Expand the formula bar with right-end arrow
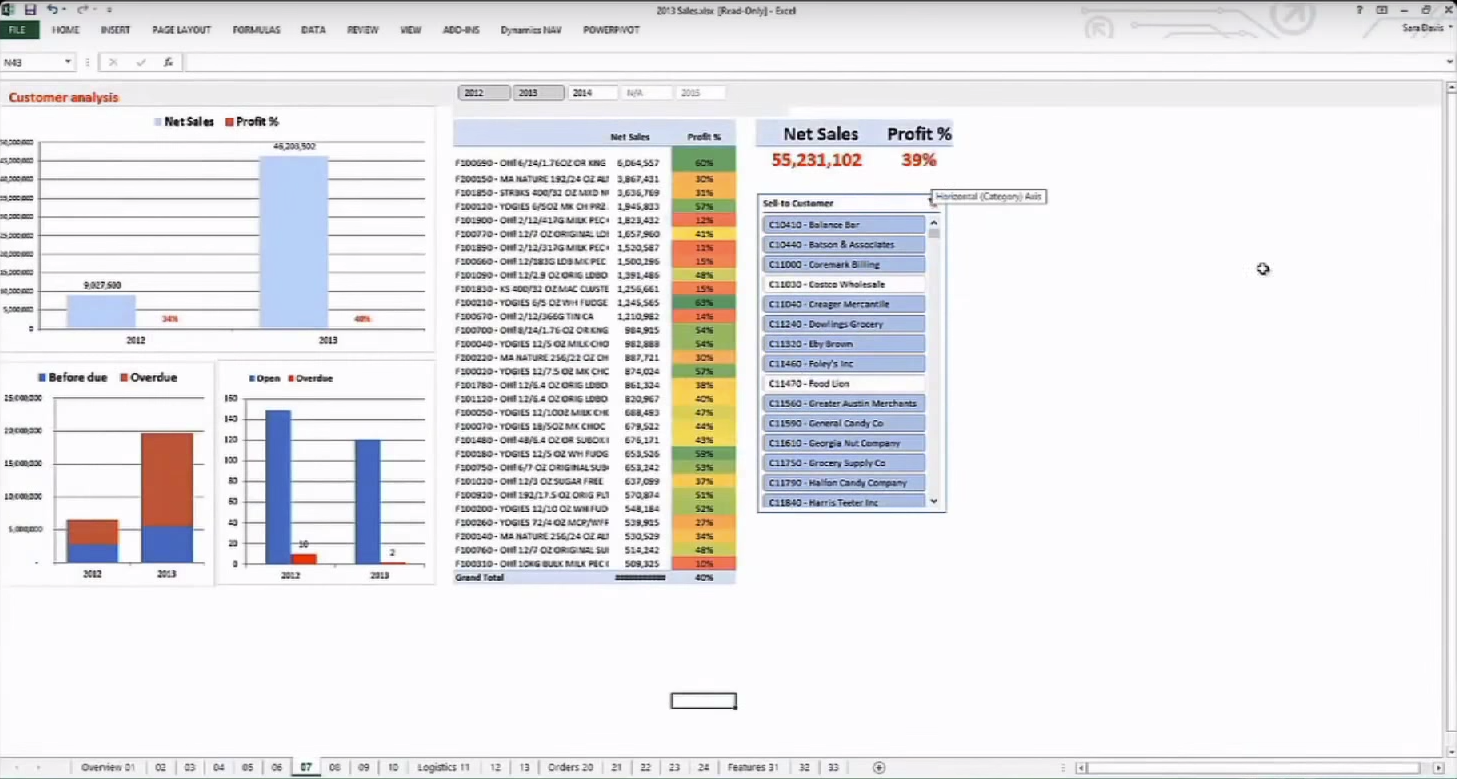 tap(1449, 62)
